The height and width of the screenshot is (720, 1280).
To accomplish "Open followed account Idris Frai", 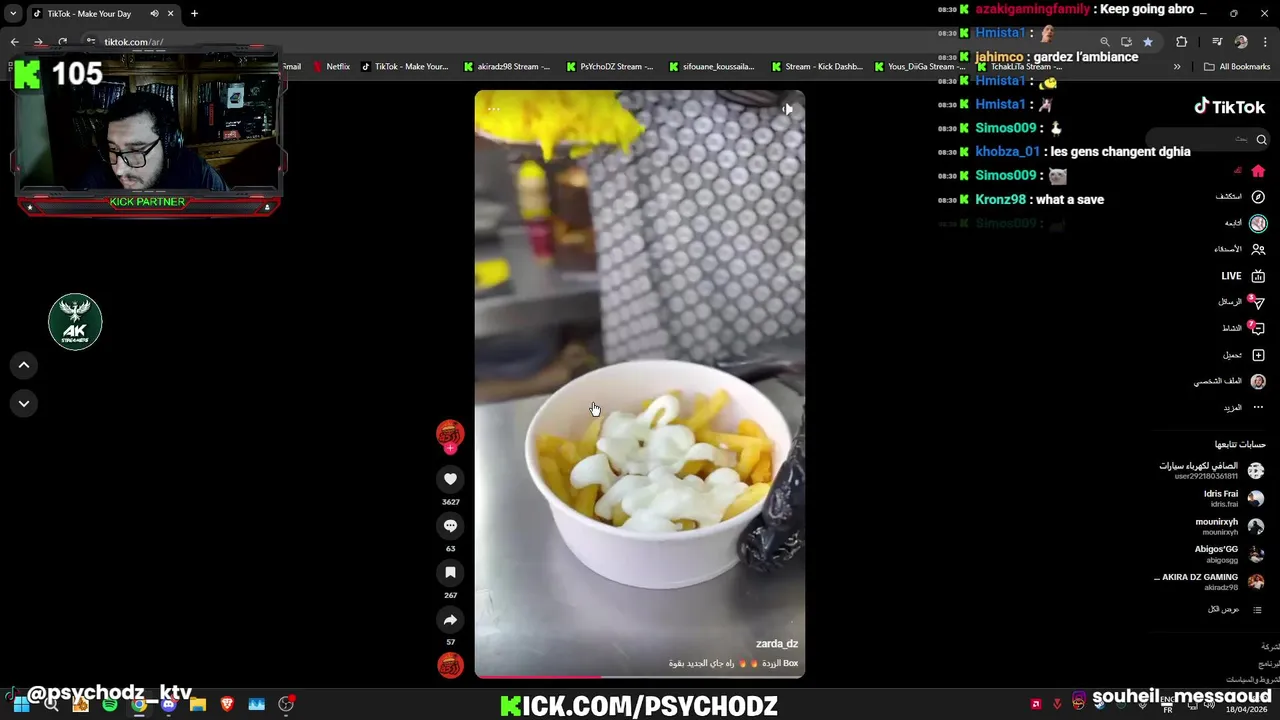I will [1233, 498].
